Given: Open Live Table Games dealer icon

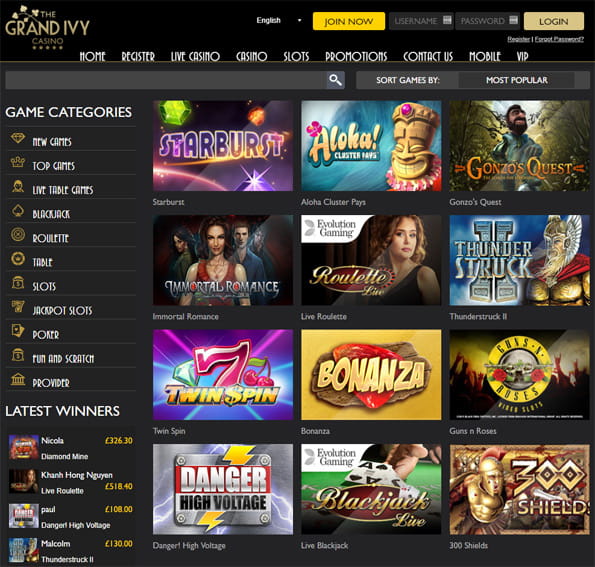Looking at the screenshot, I should coord(18,186).
